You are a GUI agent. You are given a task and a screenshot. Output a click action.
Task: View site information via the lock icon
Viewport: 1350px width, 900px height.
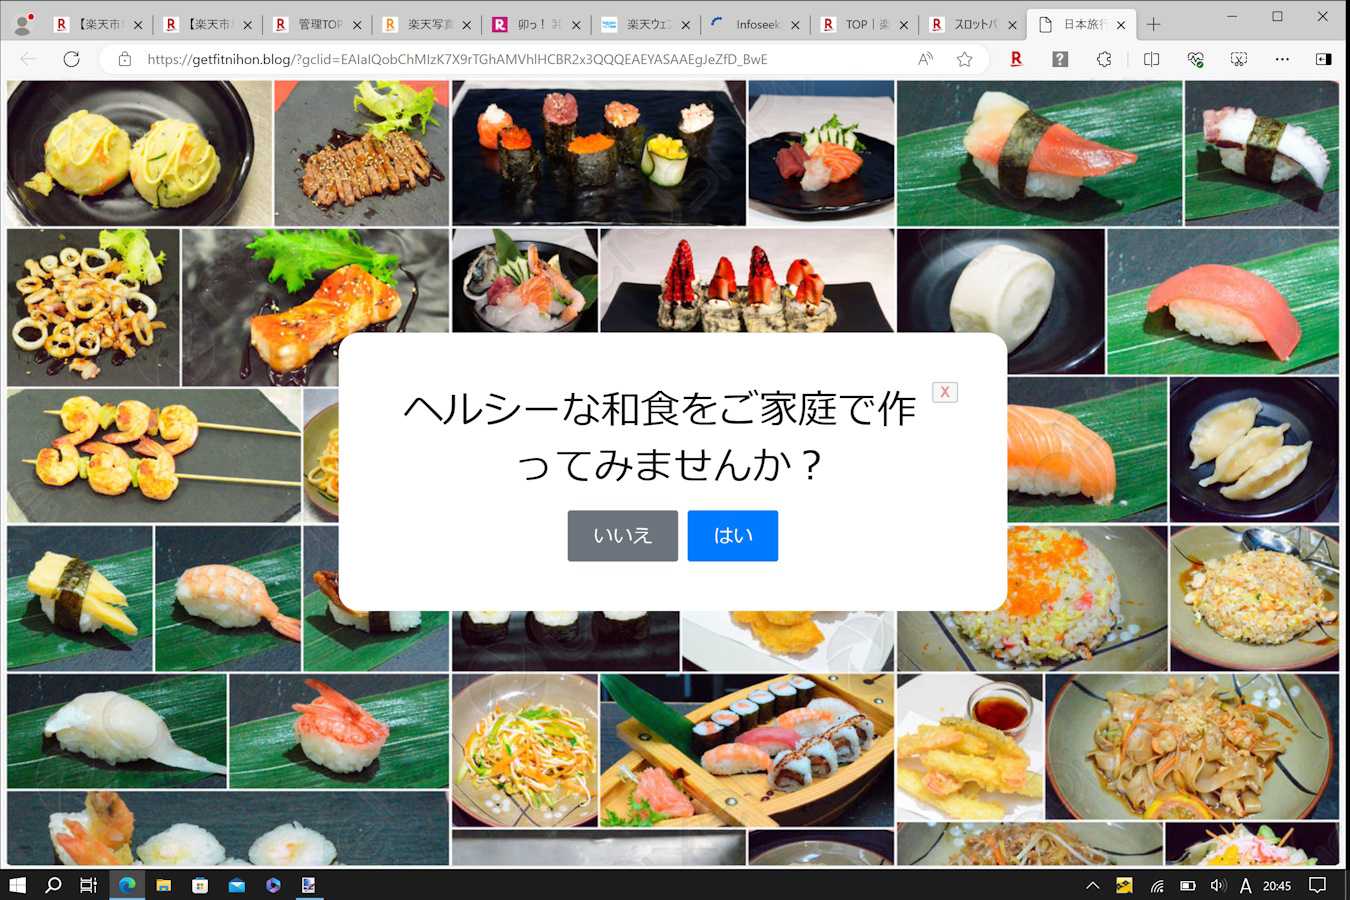coord(125,59)
